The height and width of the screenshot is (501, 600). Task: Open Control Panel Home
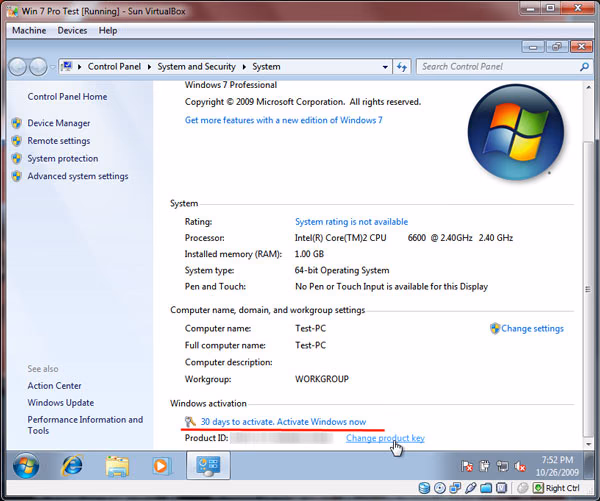(67, 96)
